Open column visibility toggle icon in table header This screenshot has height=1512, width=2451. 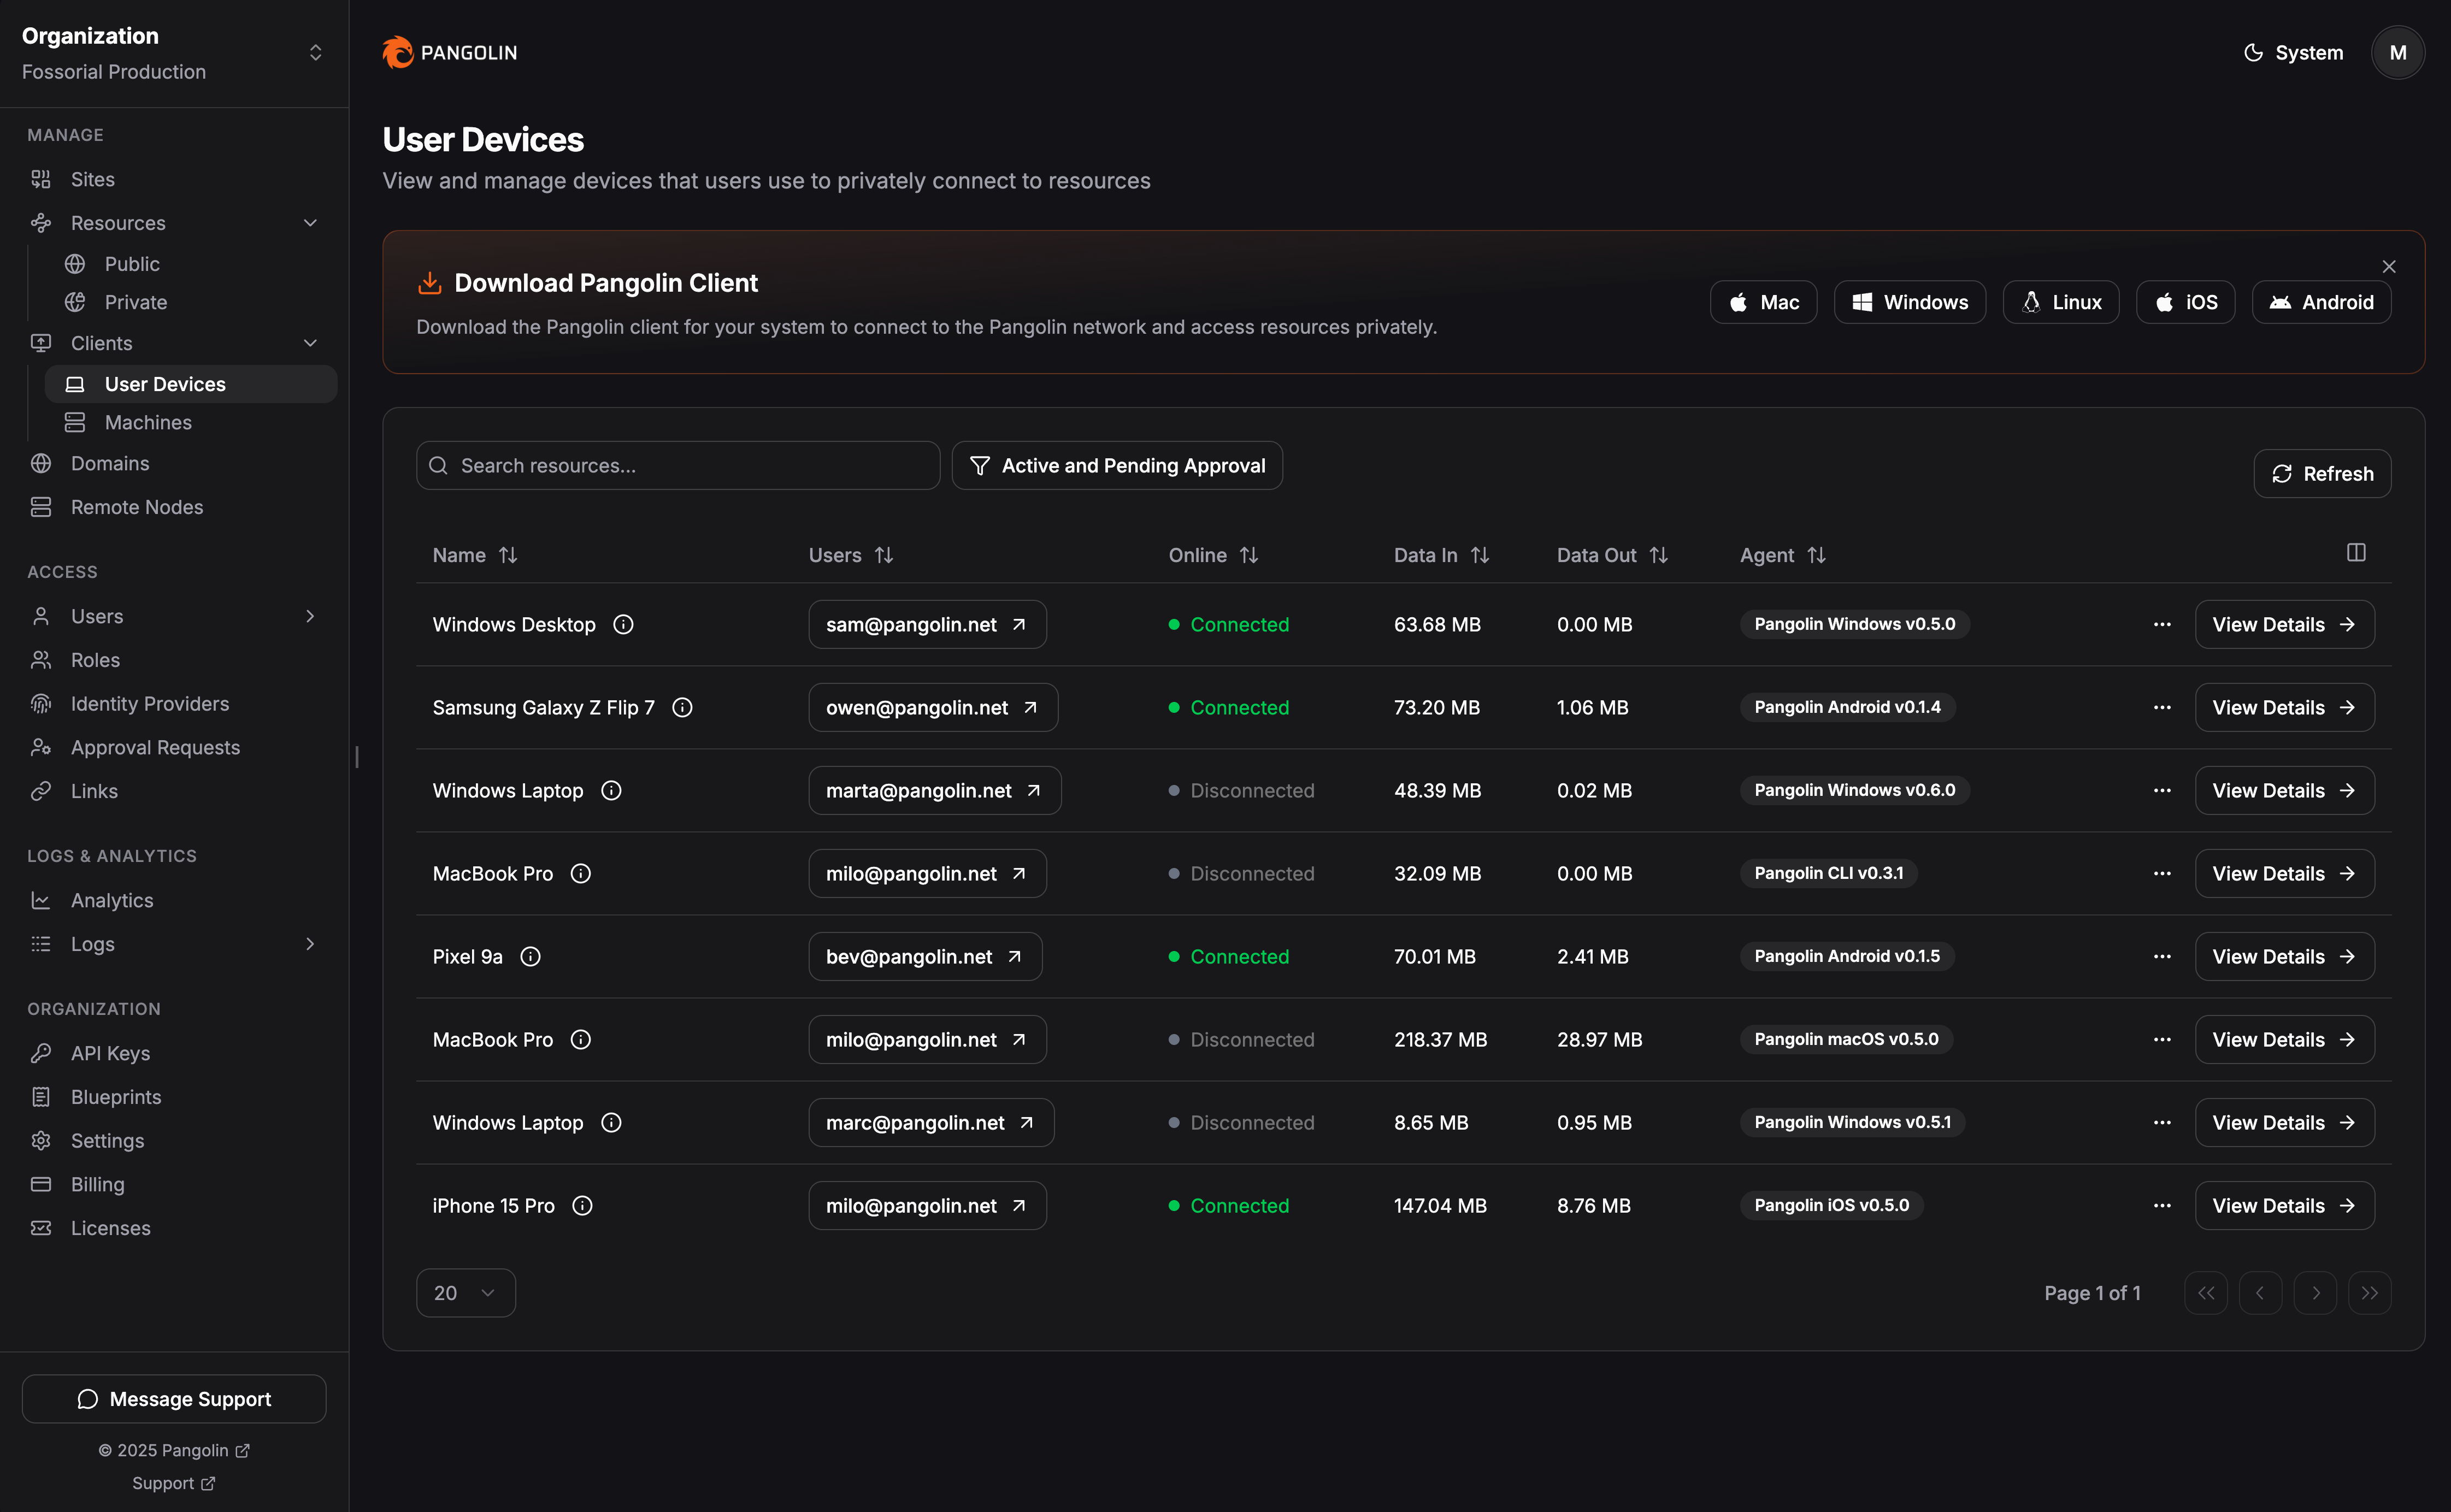(2356, 553)
